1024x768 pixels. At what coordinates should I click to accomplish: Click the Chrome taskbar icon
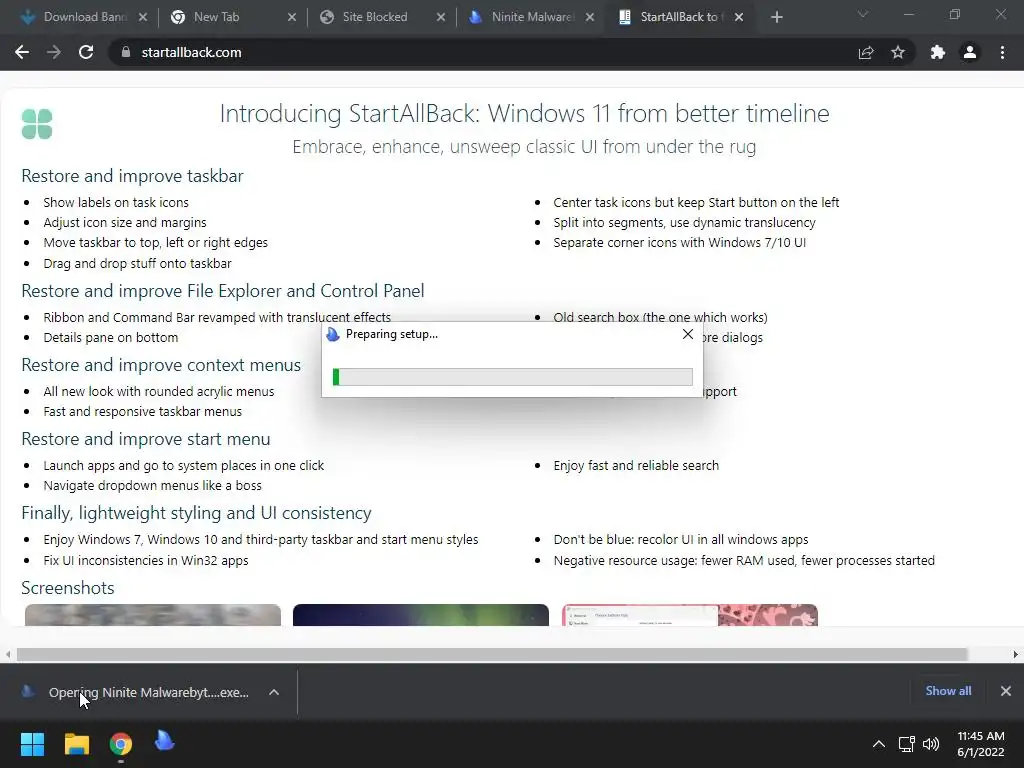click(x=121, y=744)
